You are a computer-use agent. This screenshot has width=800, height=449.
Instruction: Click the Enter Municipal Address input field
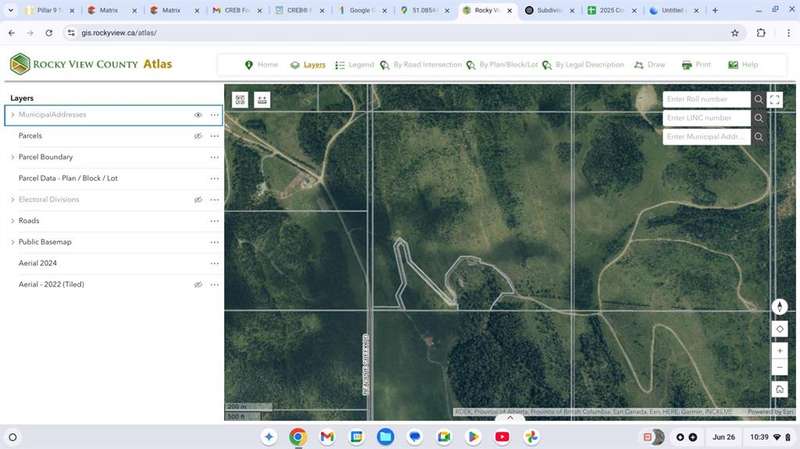[706, 137]
